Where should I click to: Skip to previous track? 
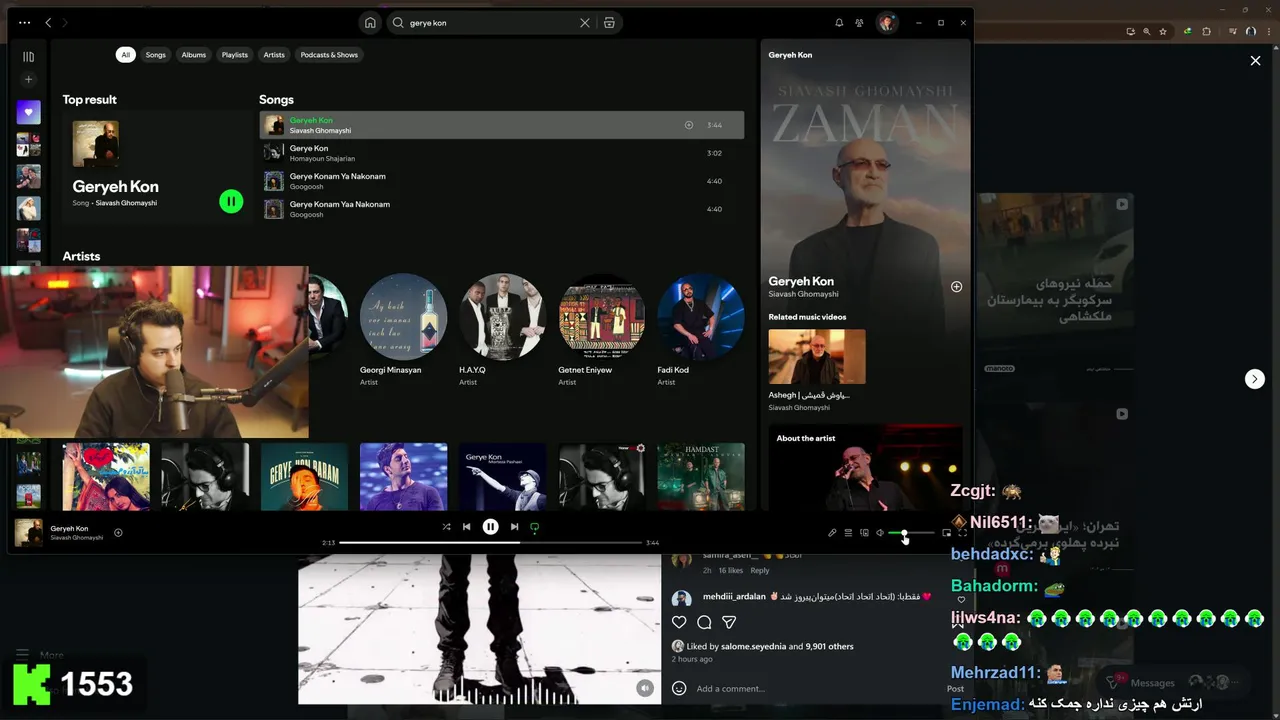point(466,527)
